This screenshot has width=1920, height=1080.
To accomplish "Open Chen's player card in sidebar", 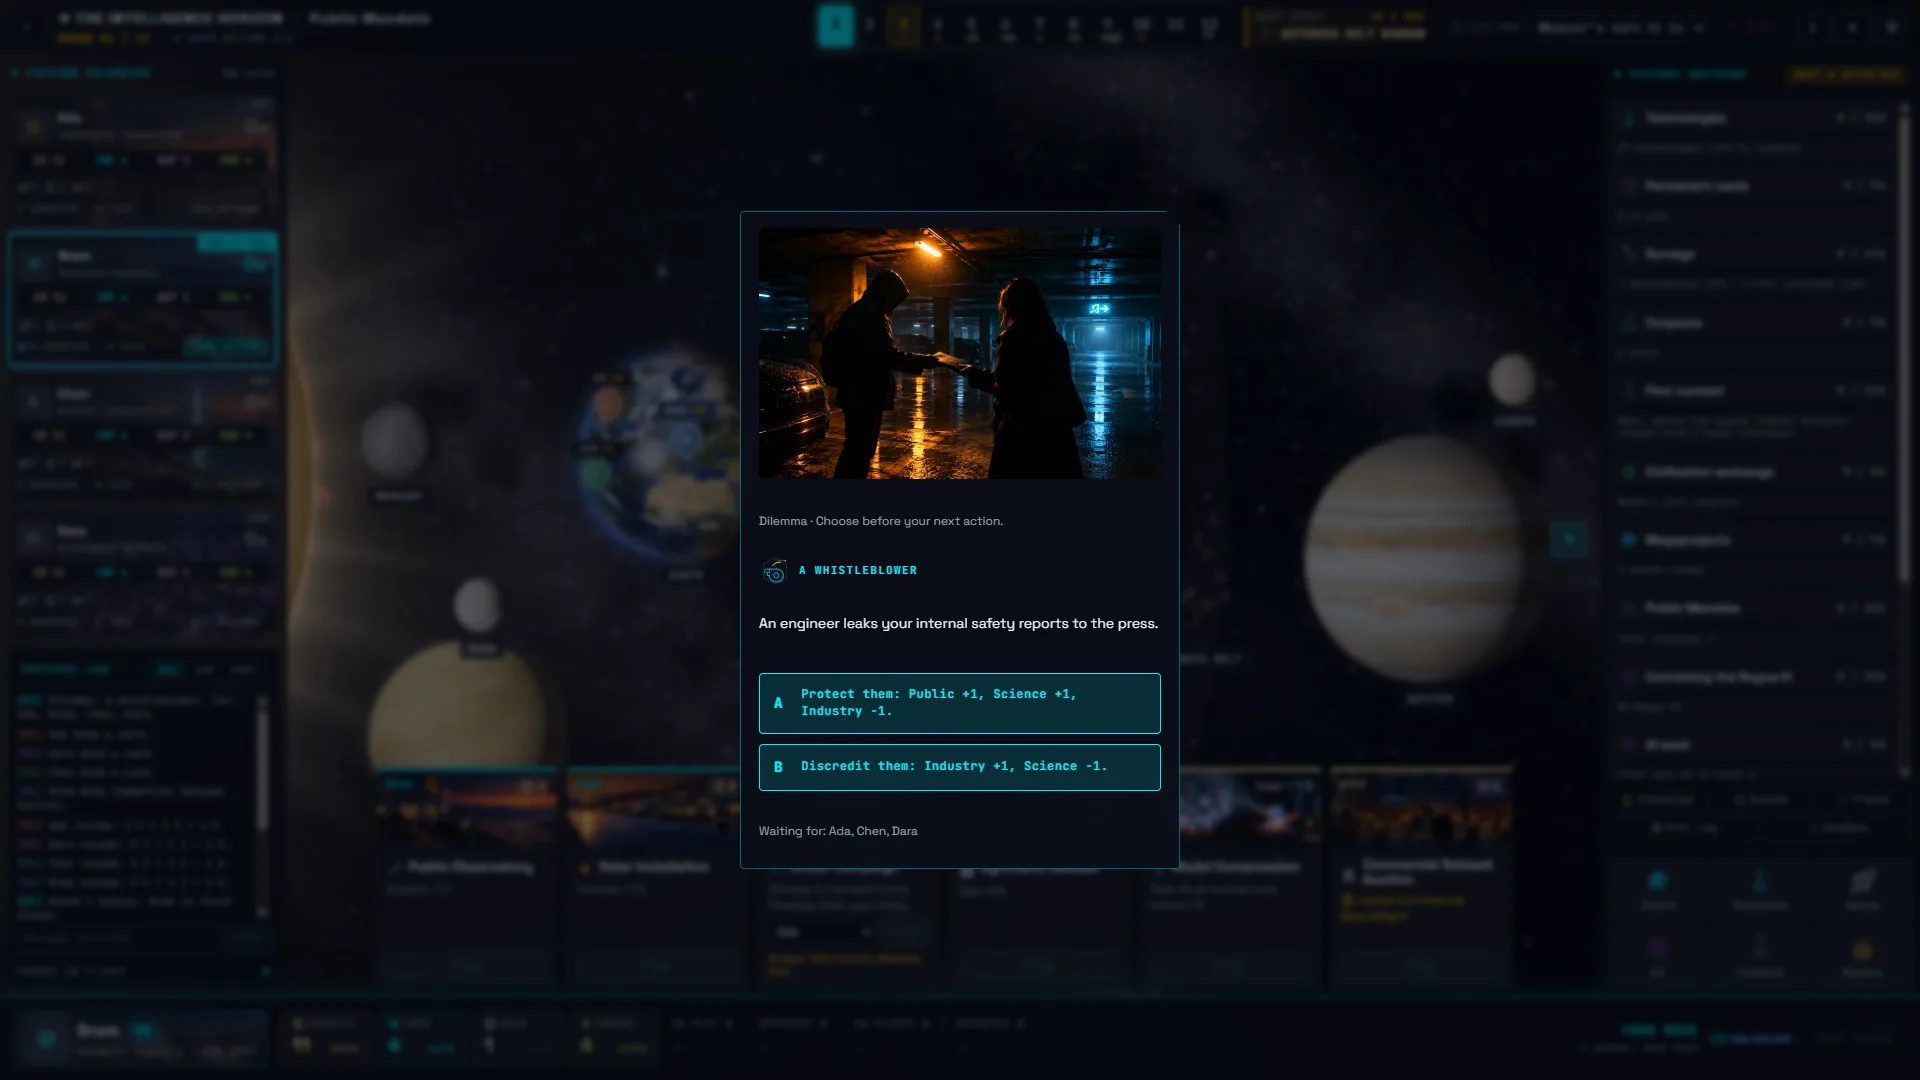I will (x=143, y=437).
